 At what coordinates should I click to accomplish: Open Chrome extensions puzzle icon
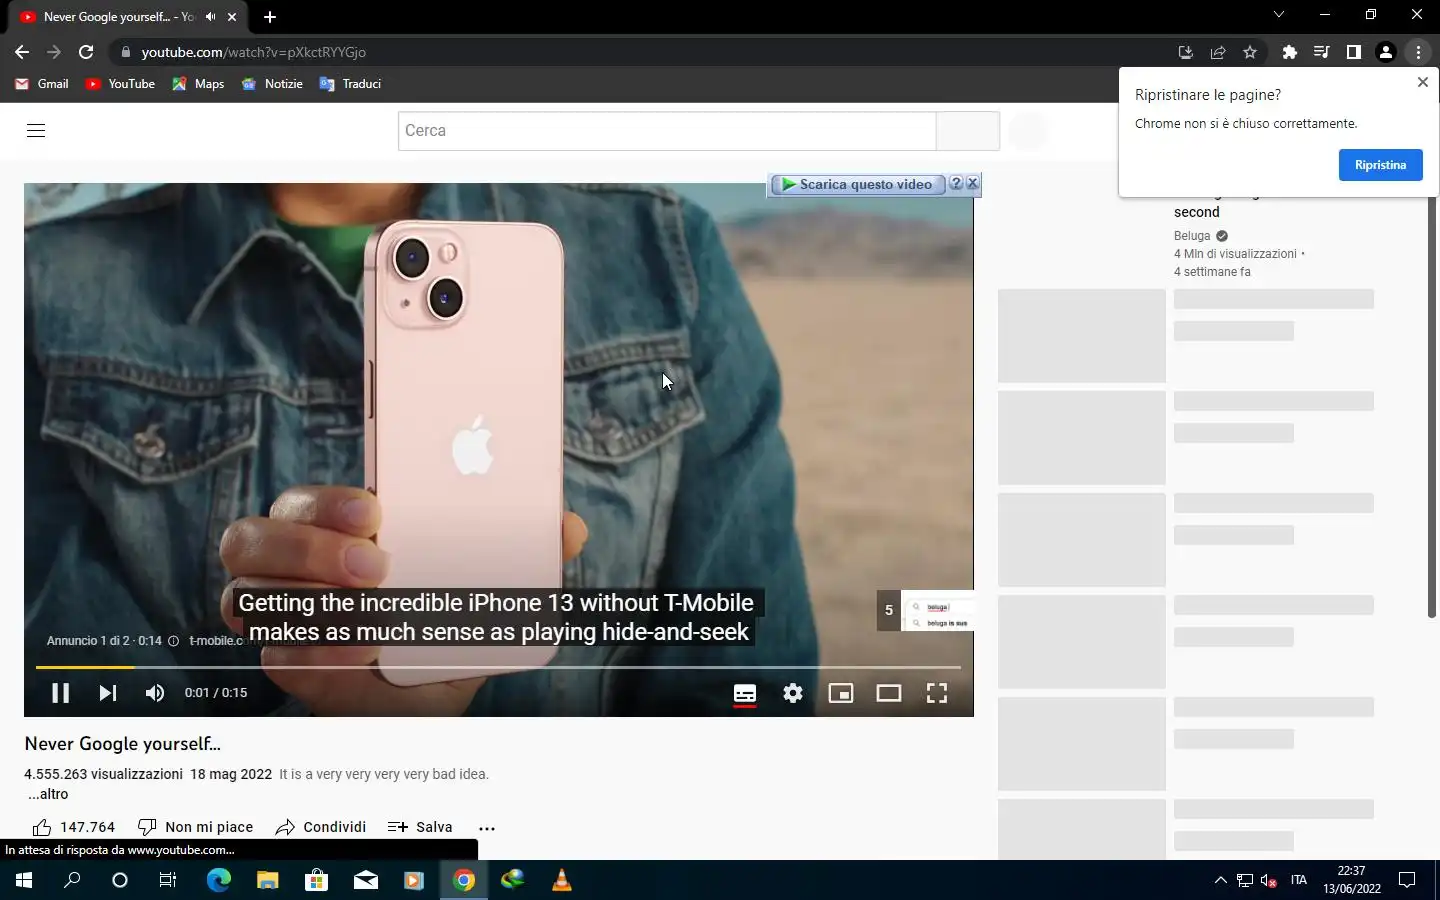[1290, 52]
